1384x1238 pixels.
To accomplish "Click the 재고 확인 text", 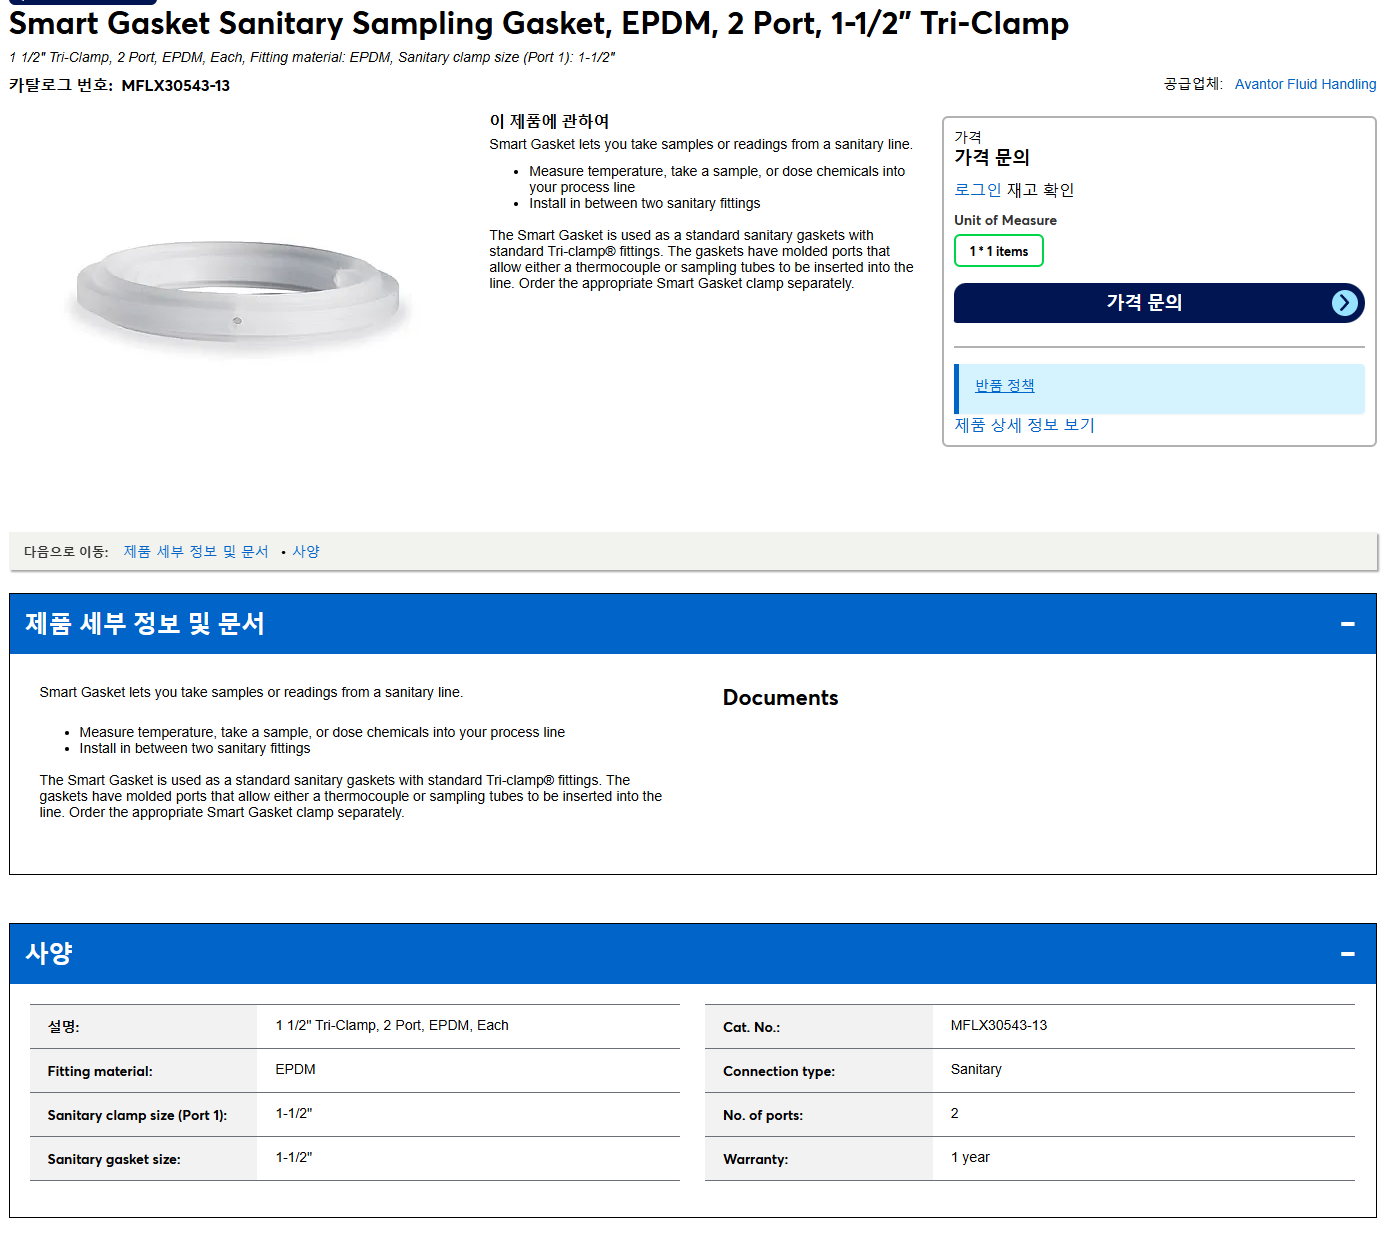I will 1040,190.
